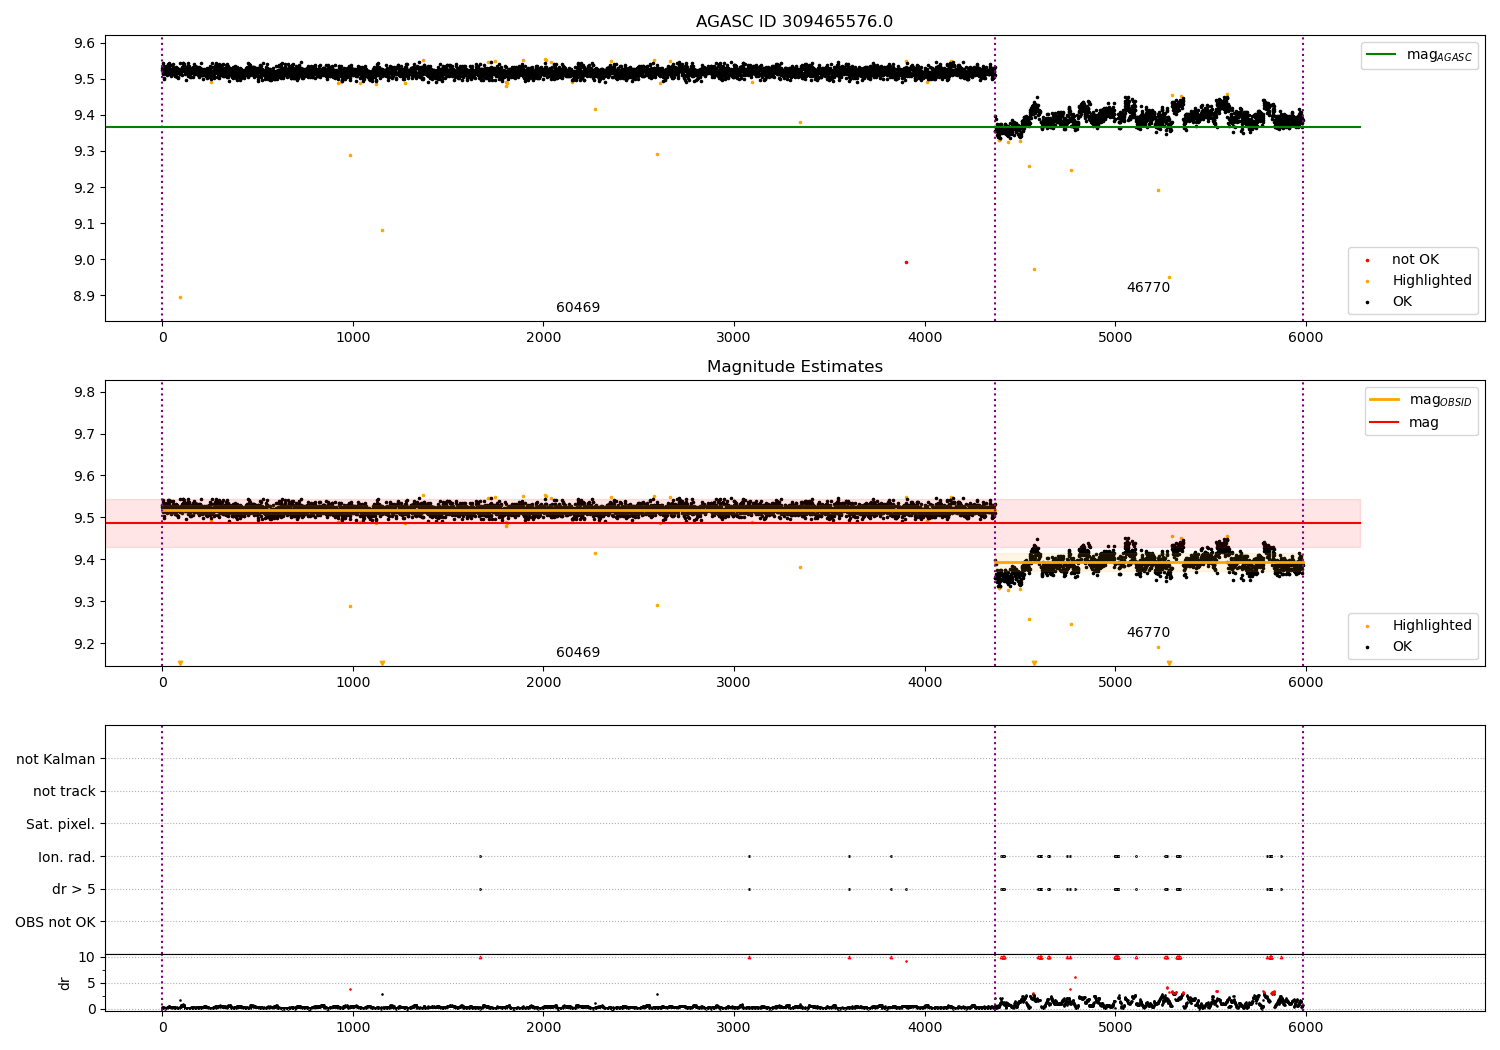The height and width of the screenshot is (1050, 1500).
Task: Select the mag OBSID legend entry in middle panel
Action: 1421,400
